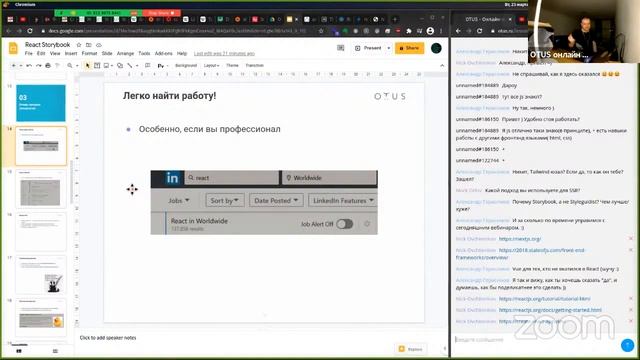Select the Text box tool
The width and height of the screenshot is (640, 360).
point(97,65)
